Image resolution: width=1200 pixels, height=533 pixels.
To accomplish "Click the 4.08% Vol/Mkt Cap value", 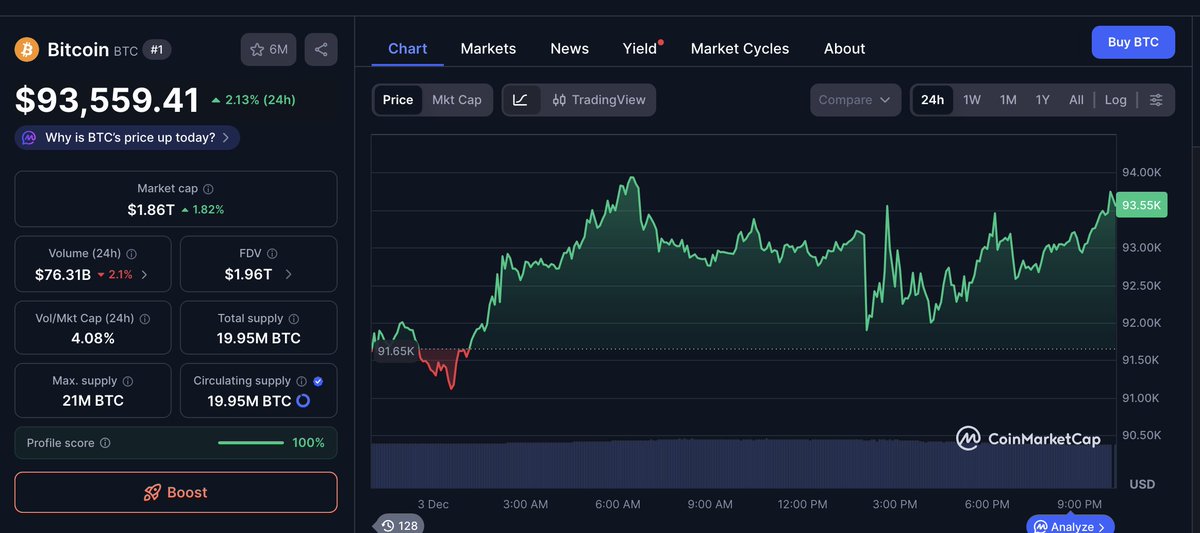I will pos(93,338).
